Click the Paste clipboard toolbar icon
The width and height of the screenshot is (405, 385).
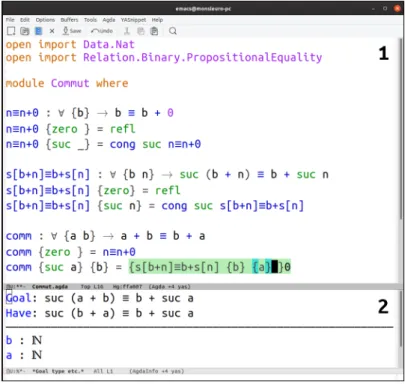click(x=154, y=31)
